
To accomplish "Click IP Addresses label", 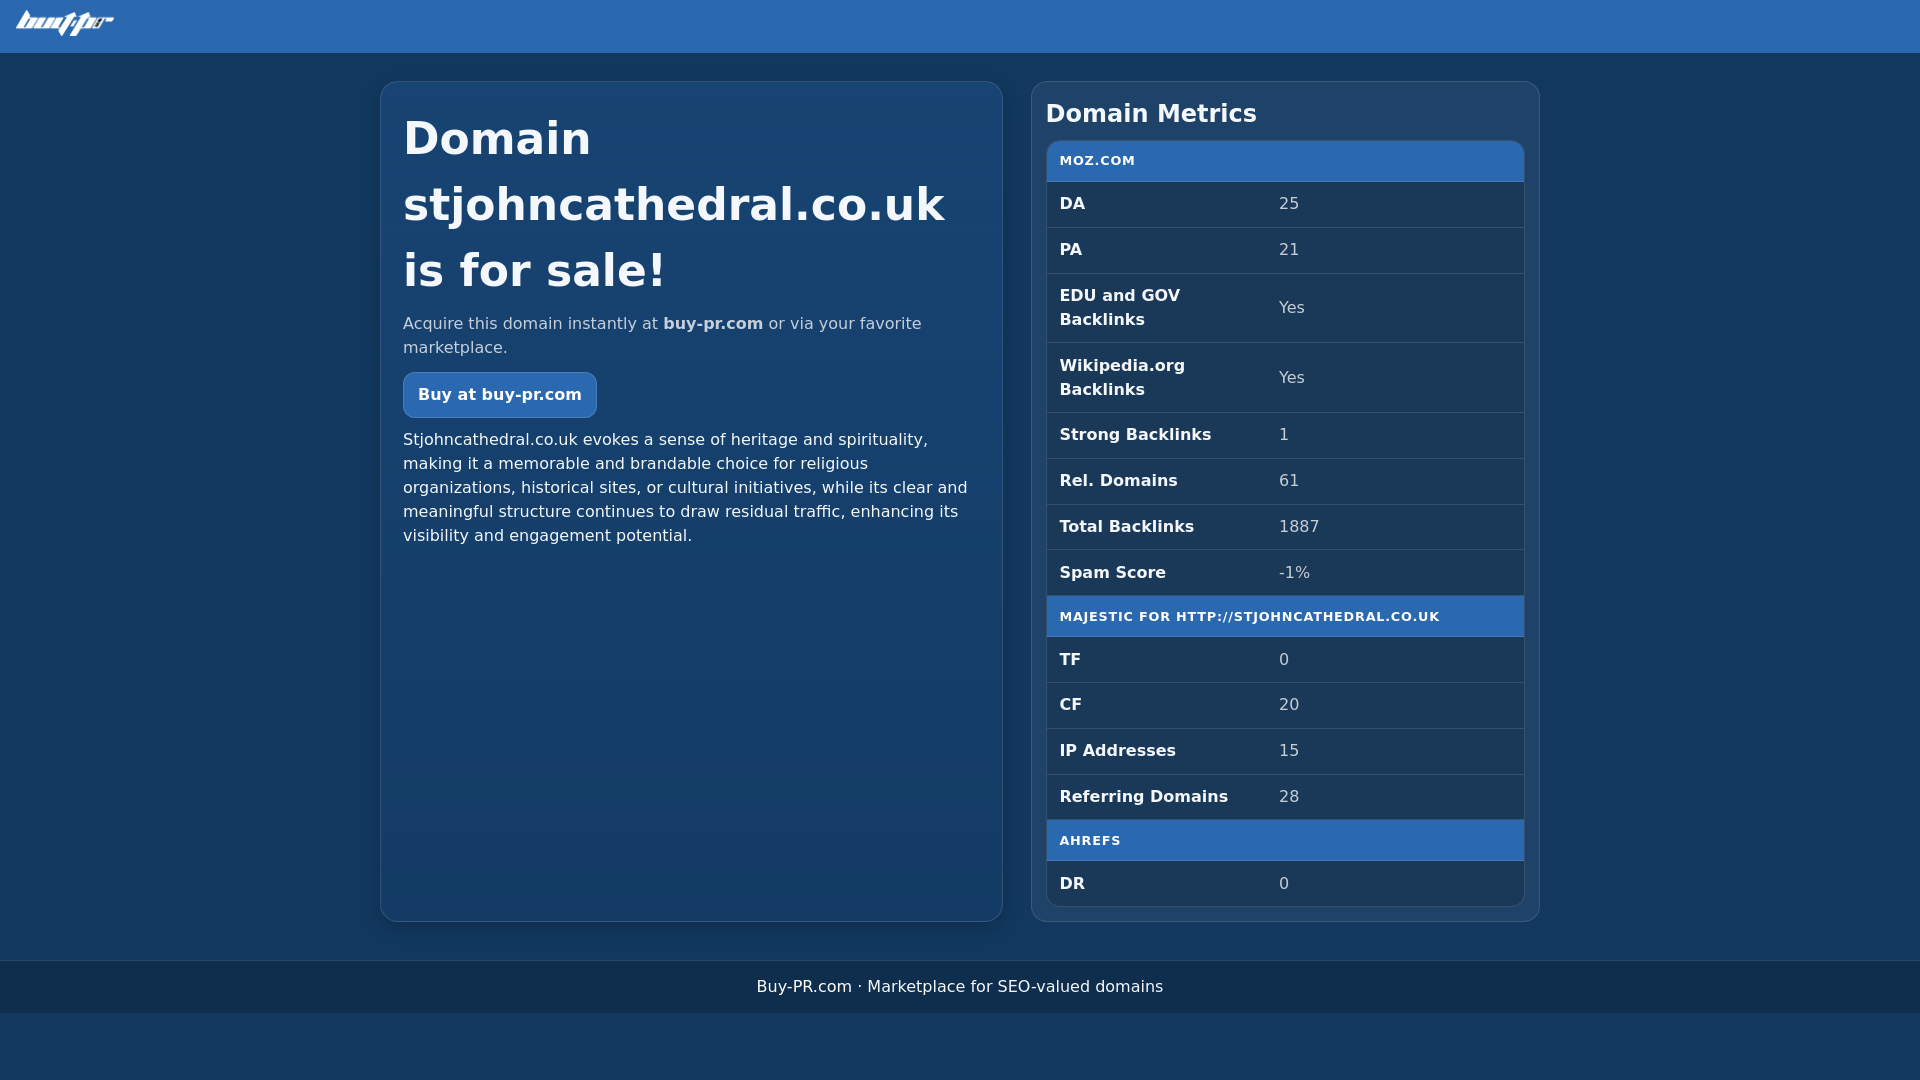I will pyautogui.click(x=1117, y=751).
